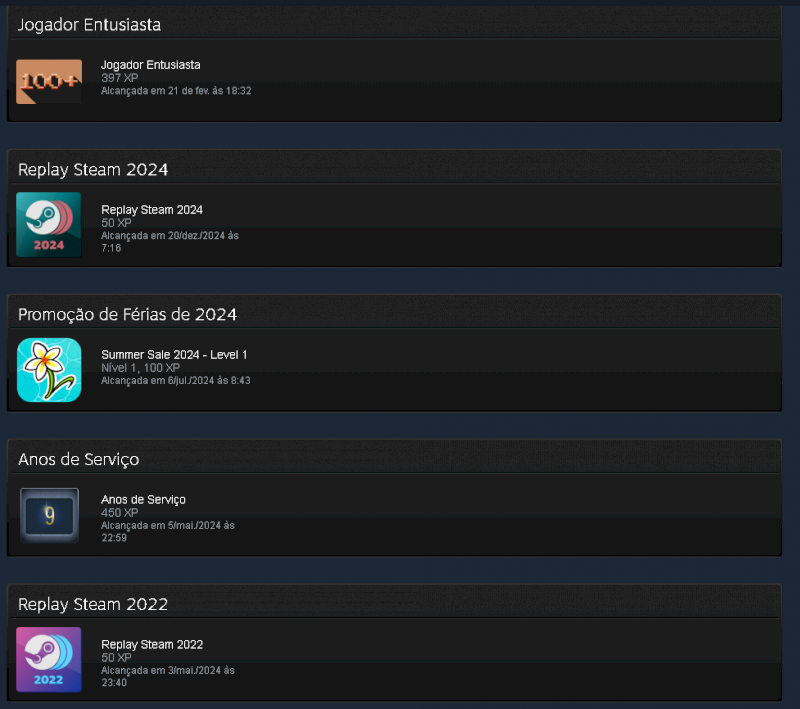Click the Anos de Serviço section heading

coord(79,459)
